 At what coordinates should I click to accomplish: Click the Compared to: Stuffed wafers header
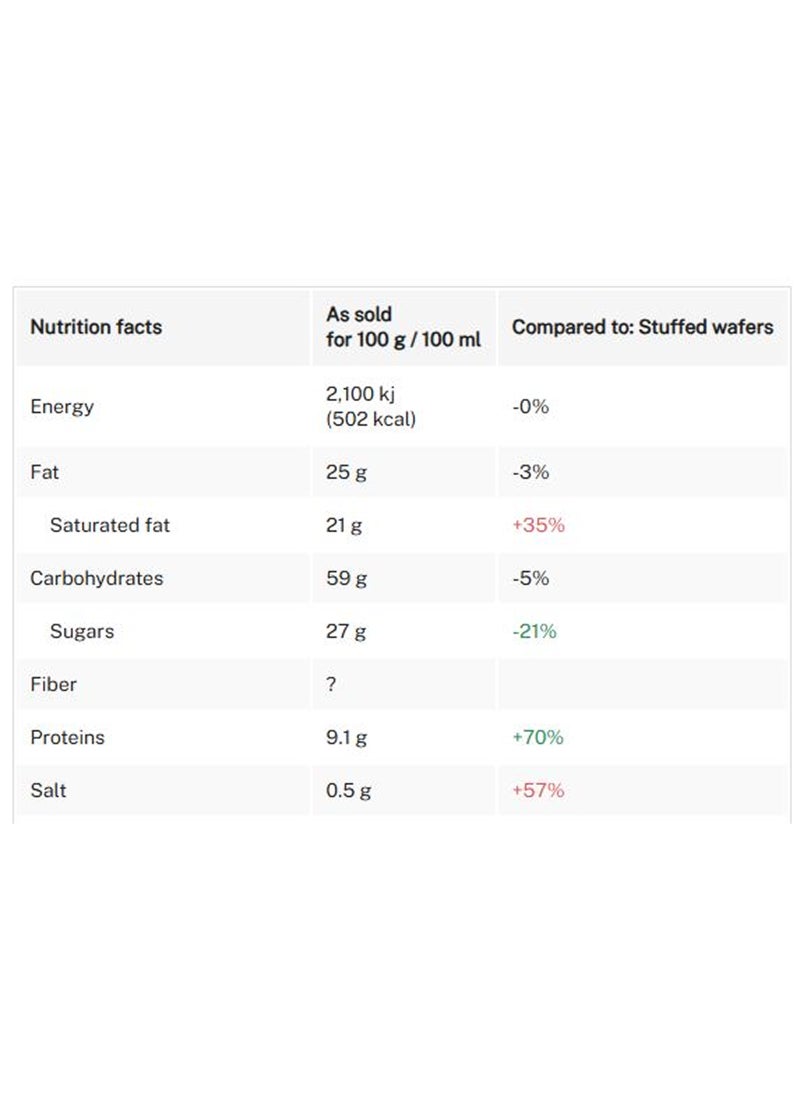click(642, 327)
